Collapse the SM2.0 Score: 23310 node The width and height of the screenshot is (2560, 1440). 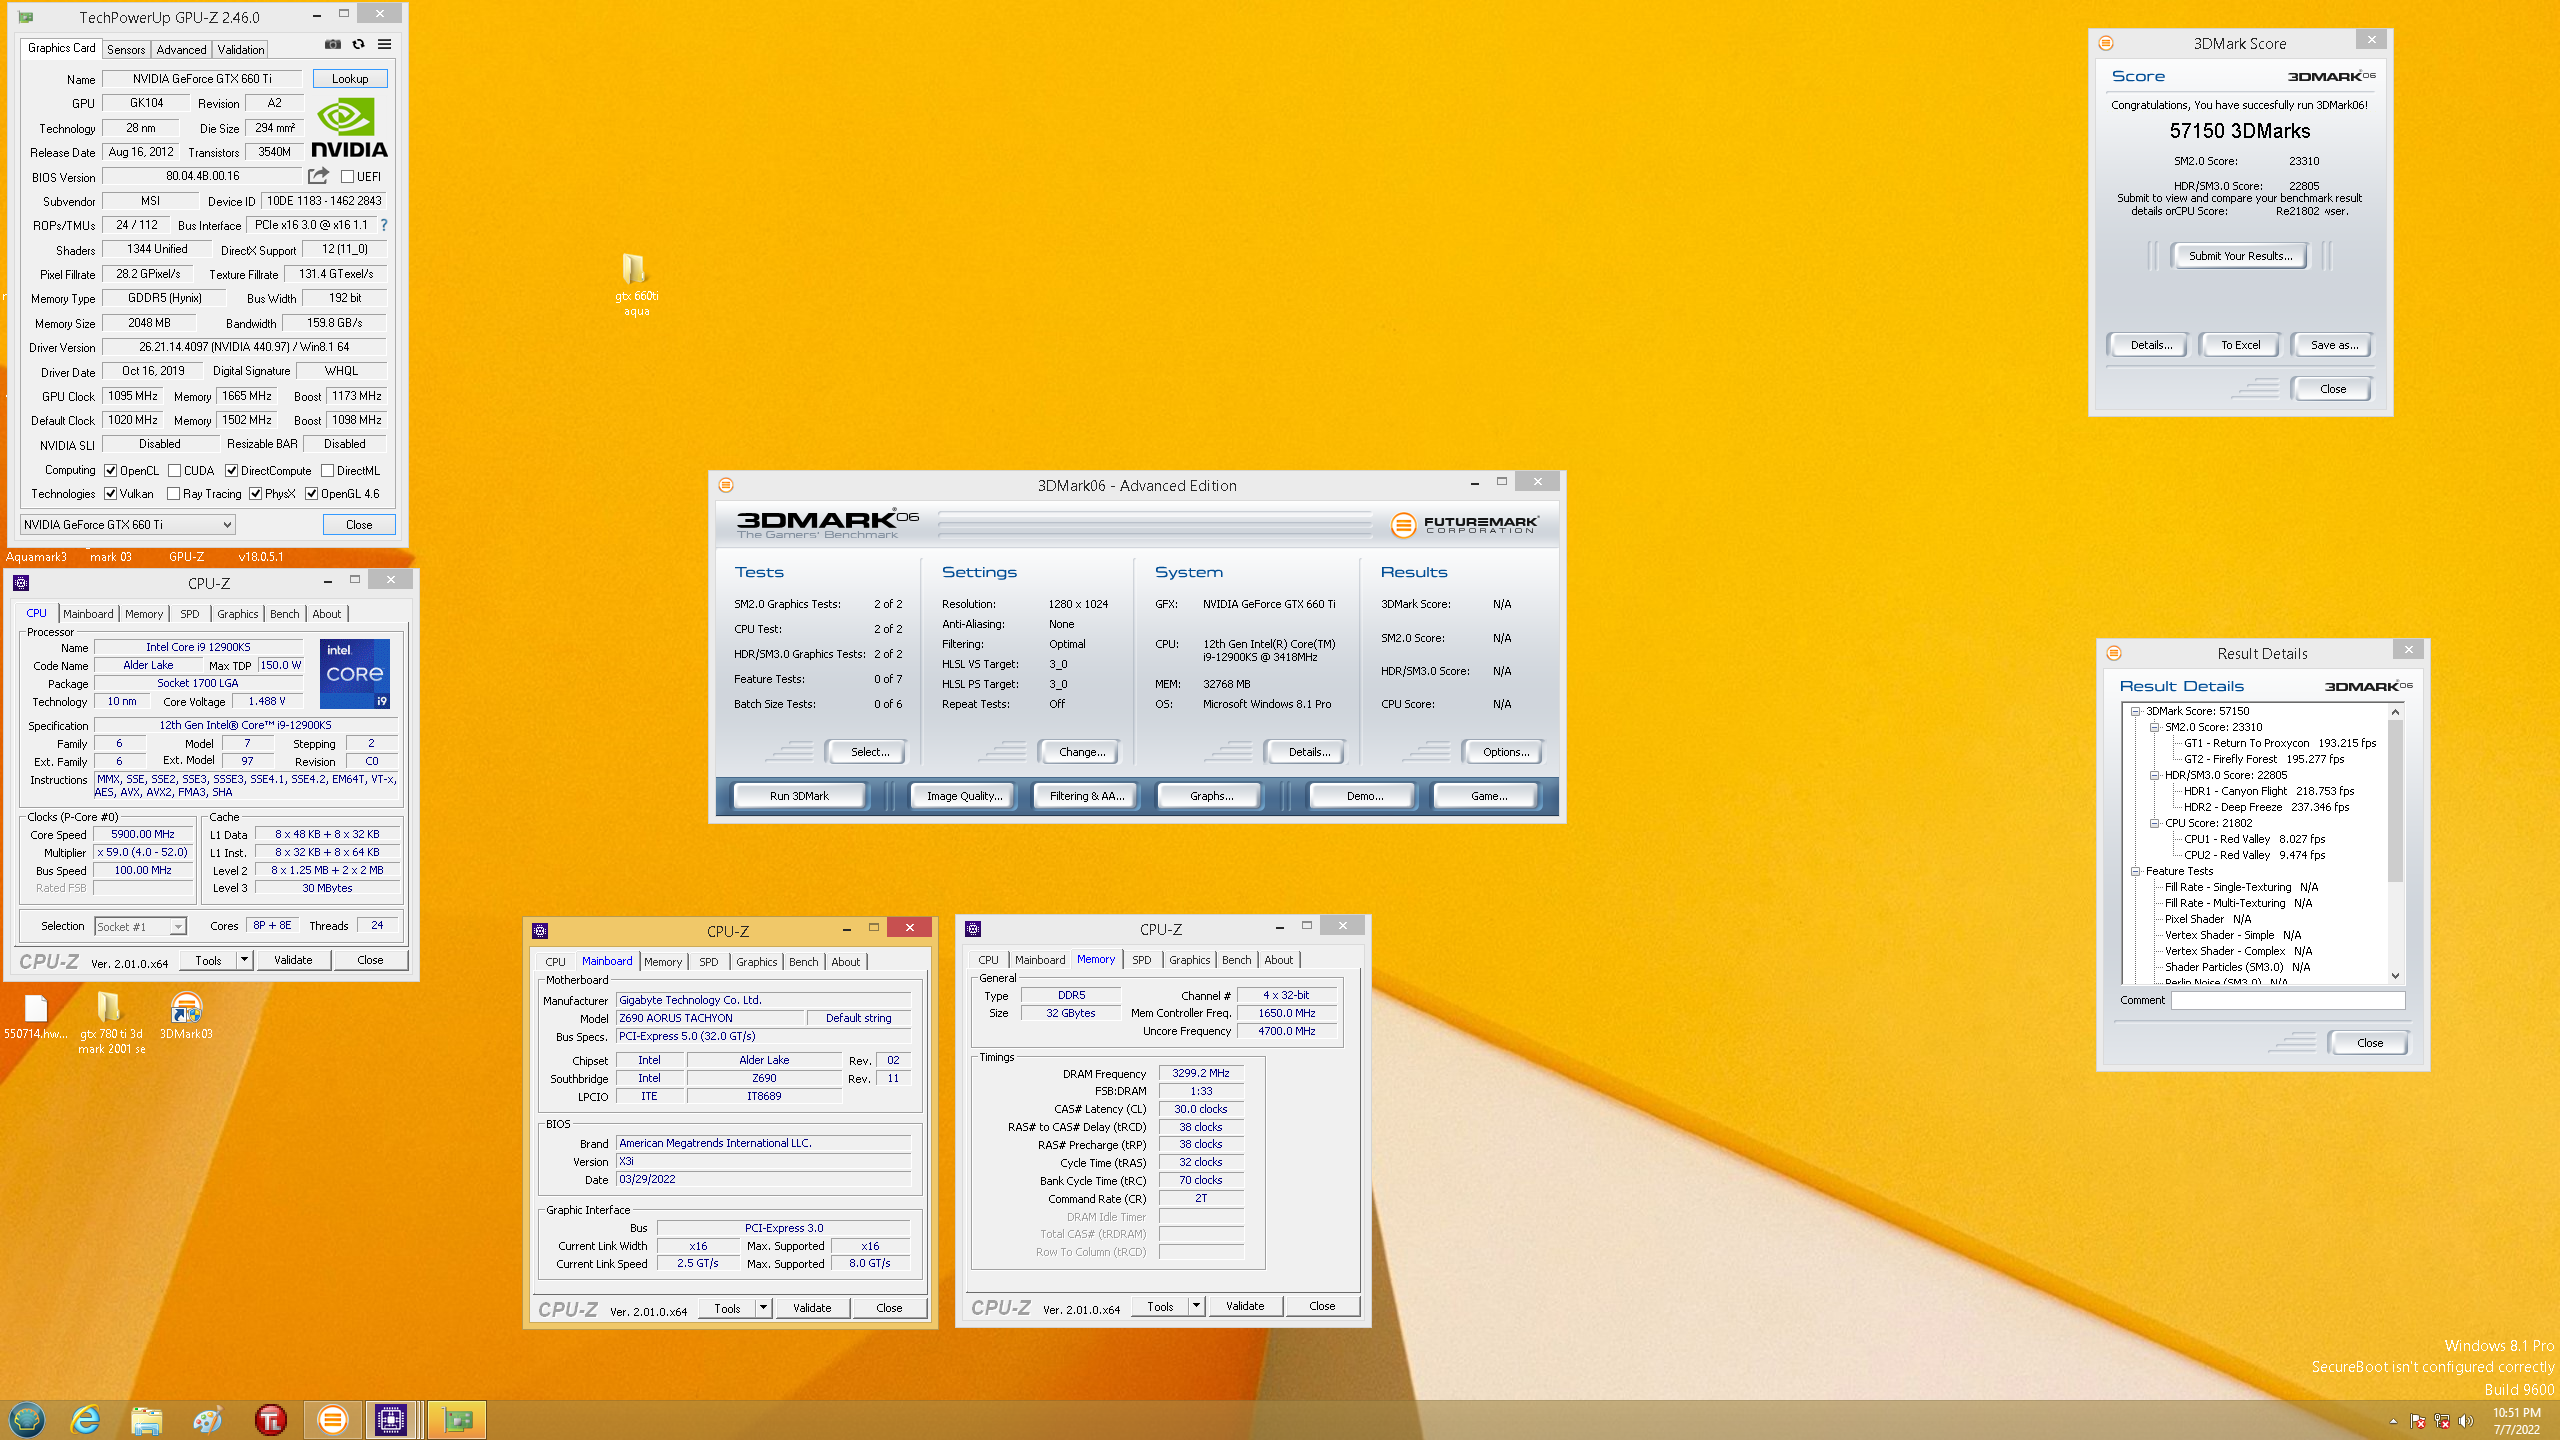tap(2154, 727)
